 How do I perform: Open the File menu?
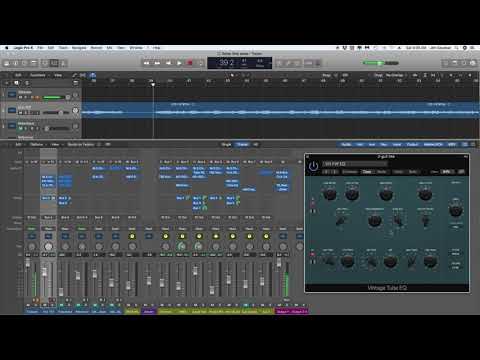[x=40, y=48]
